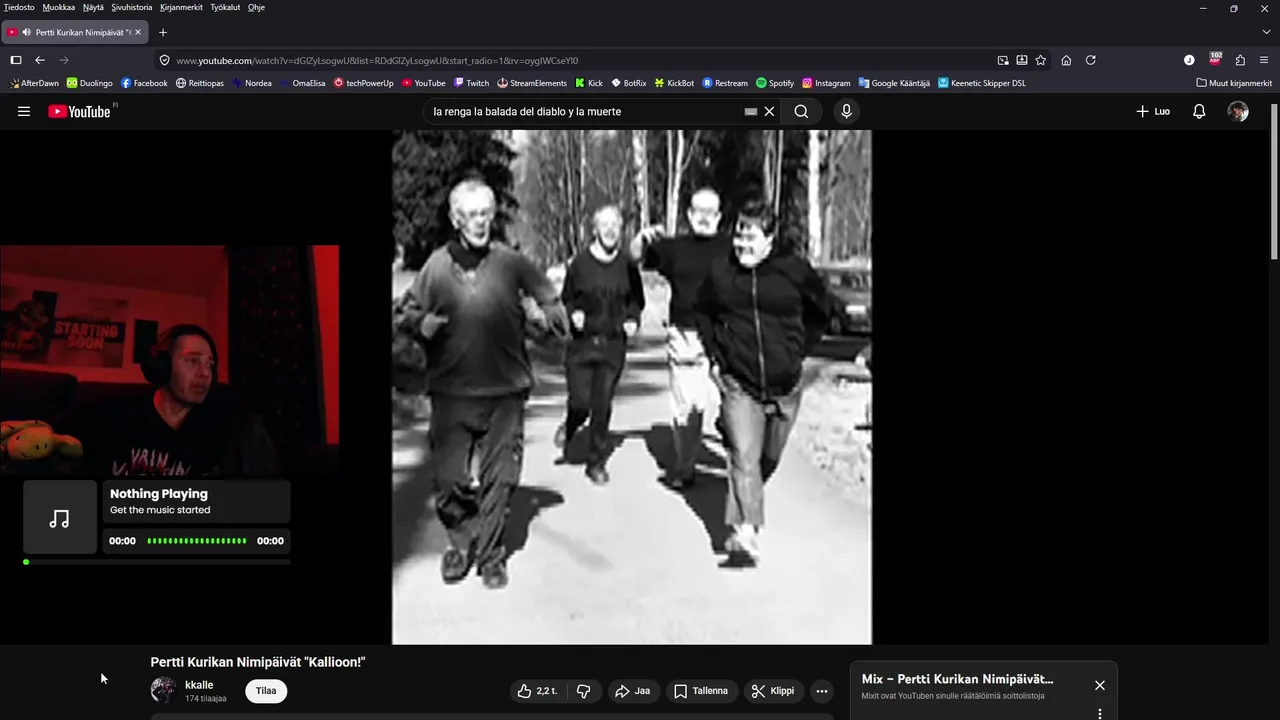Go to browser home page icon
Screen dimensions: 1280x720
(x=1066, y=60)
